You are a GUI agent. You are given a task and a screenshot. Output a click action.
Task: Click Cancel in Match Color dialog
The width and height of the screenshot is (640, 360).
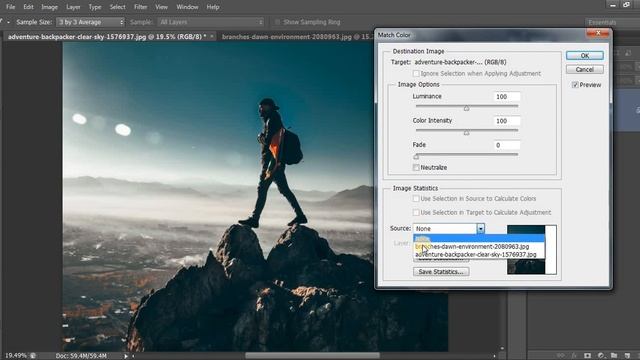click(x=584, y=69)
